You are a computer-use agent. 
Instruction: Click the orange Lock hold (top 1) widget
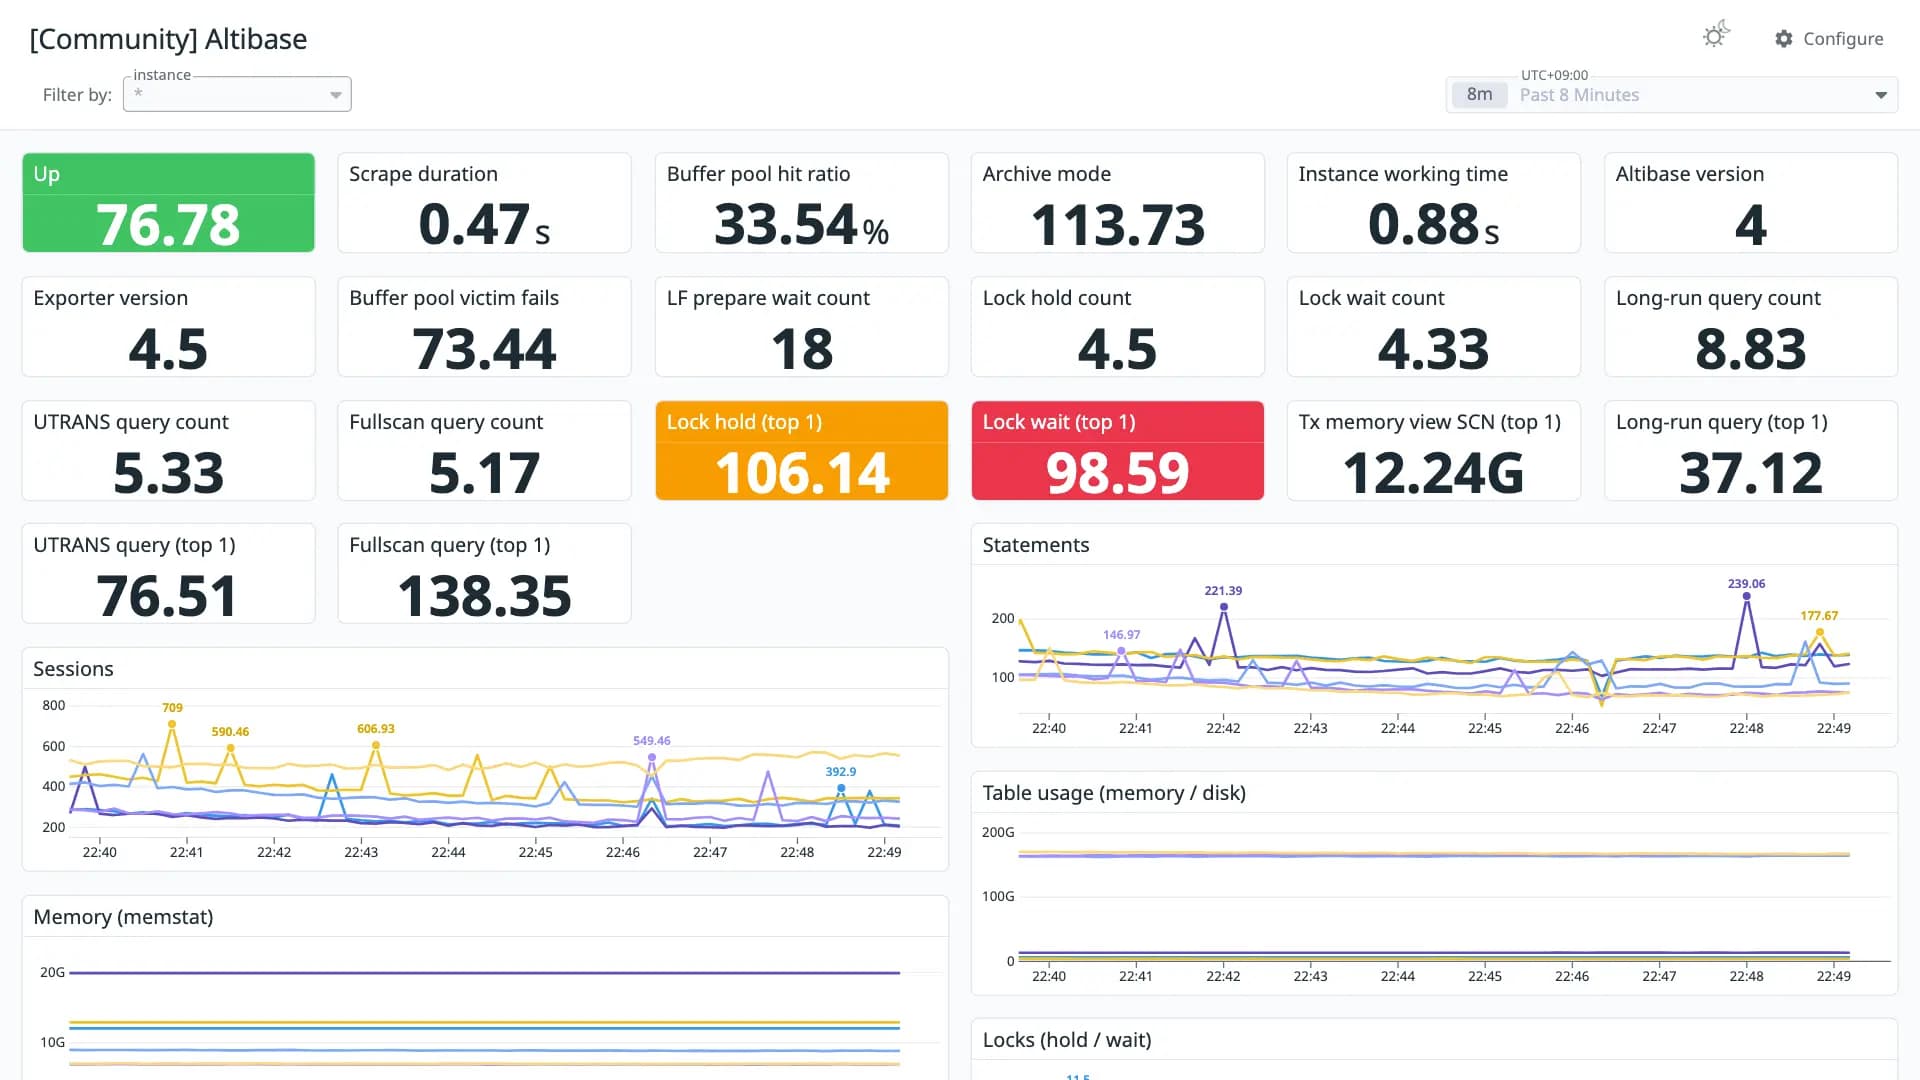click(x=801, y=450)
